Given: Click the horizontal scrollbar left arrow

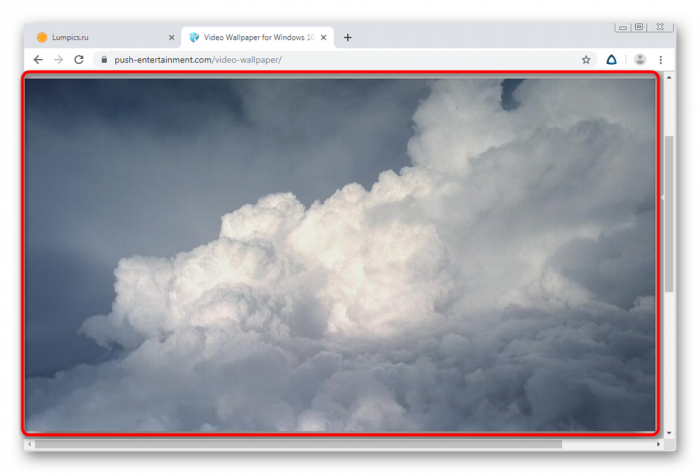Looking at the screenshot, I should pos(29,444).
